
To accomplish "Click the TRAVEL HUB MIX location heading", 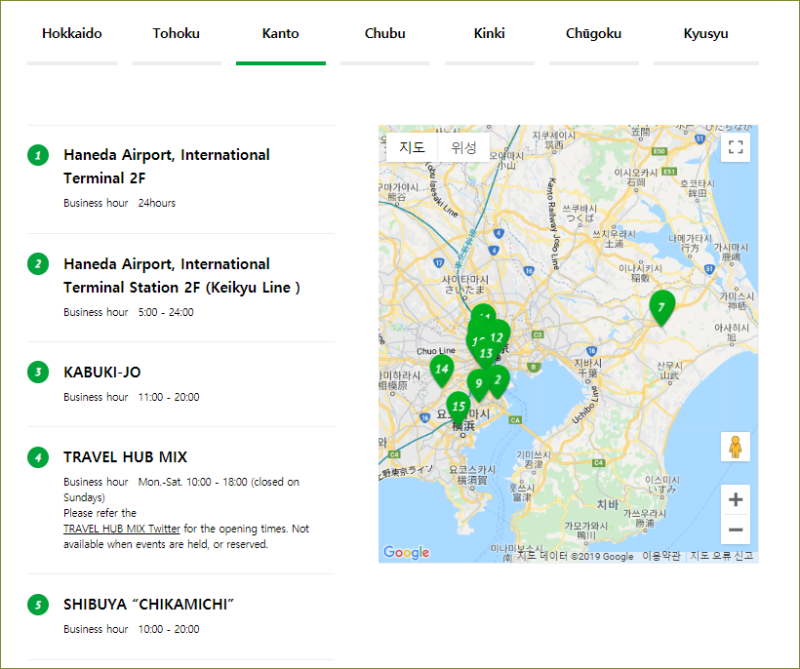I will (x=126, y=457).
